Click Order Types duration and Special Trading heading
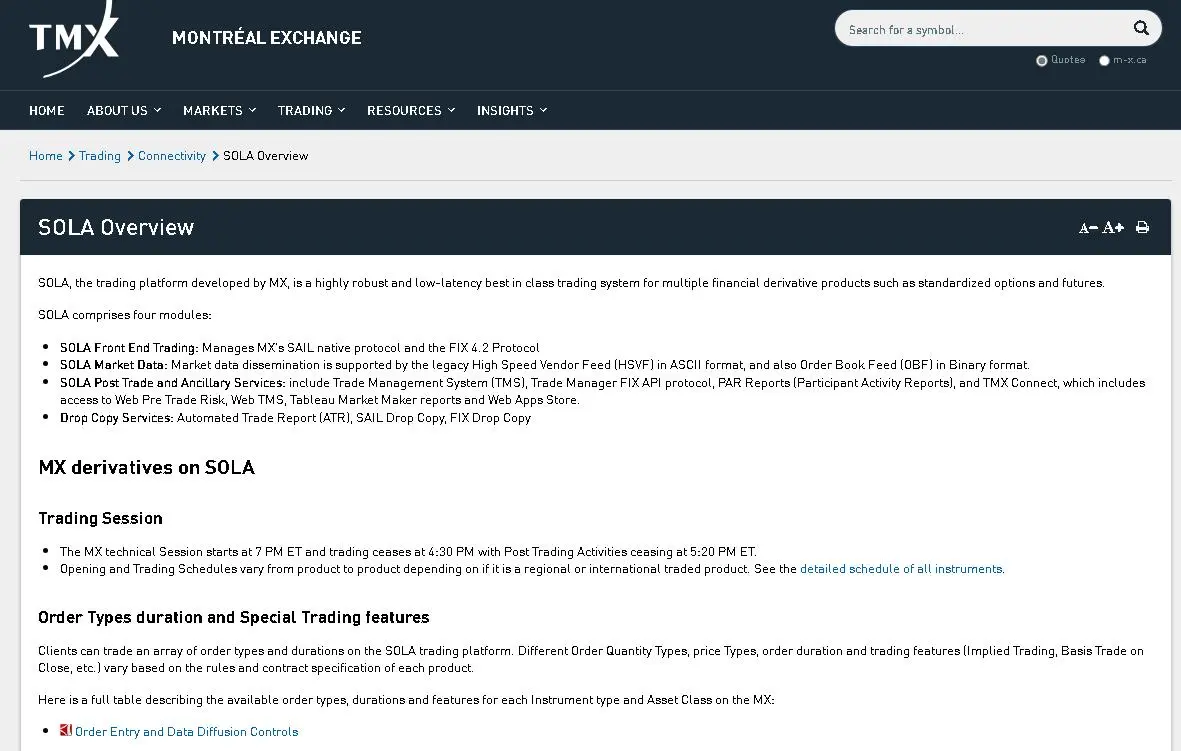1181x751 pixels. pos(233,618)
